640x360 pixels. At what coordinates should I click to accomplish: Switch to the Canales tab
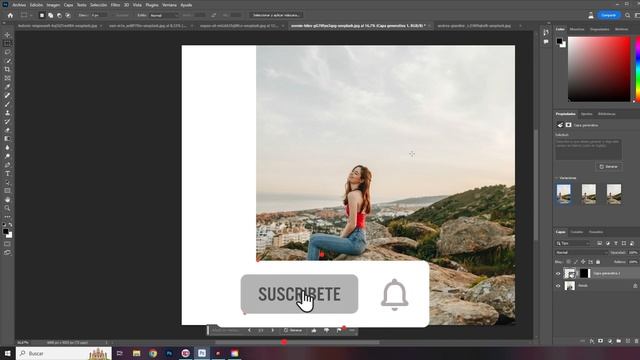pyautogui.click(x=577, y=232)
